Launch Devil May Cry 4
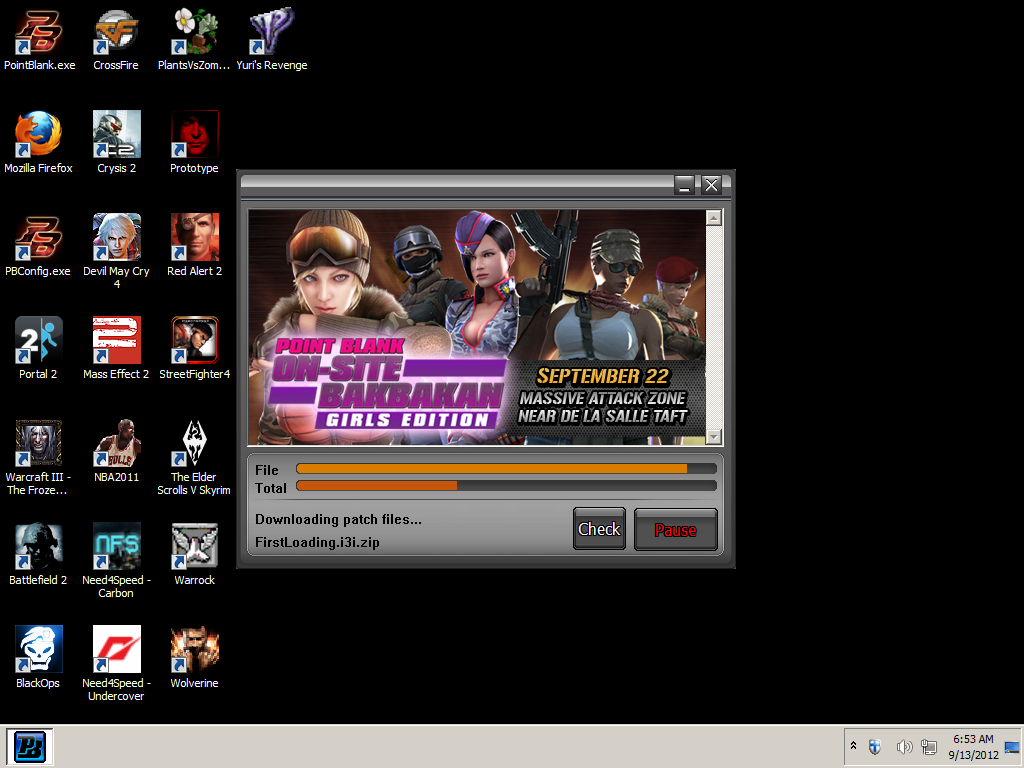 click(116, 236)
